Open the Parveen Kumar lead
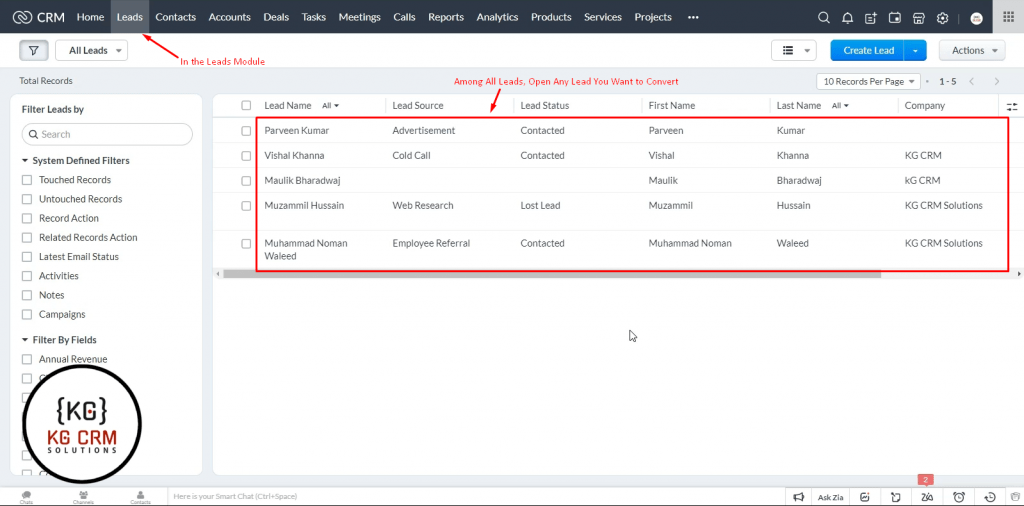Image resolution: width=1024 pixels, height=506 pixels. [x=296, y=131]
